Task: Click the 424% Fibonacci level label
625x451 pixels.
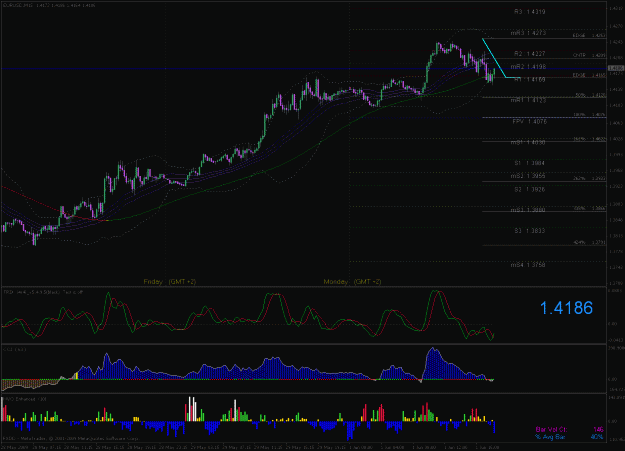Action: click(589, 242)
